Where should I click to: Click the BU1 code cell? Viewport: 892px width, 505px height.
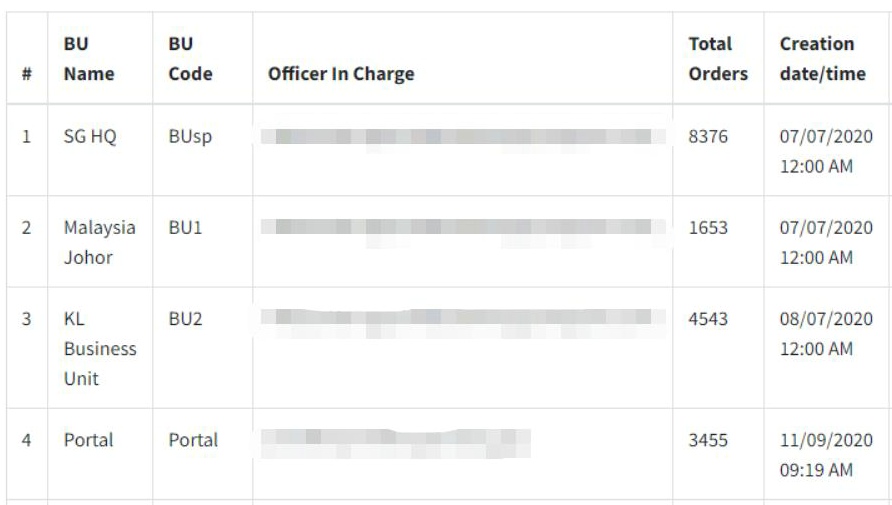(185, 227)
